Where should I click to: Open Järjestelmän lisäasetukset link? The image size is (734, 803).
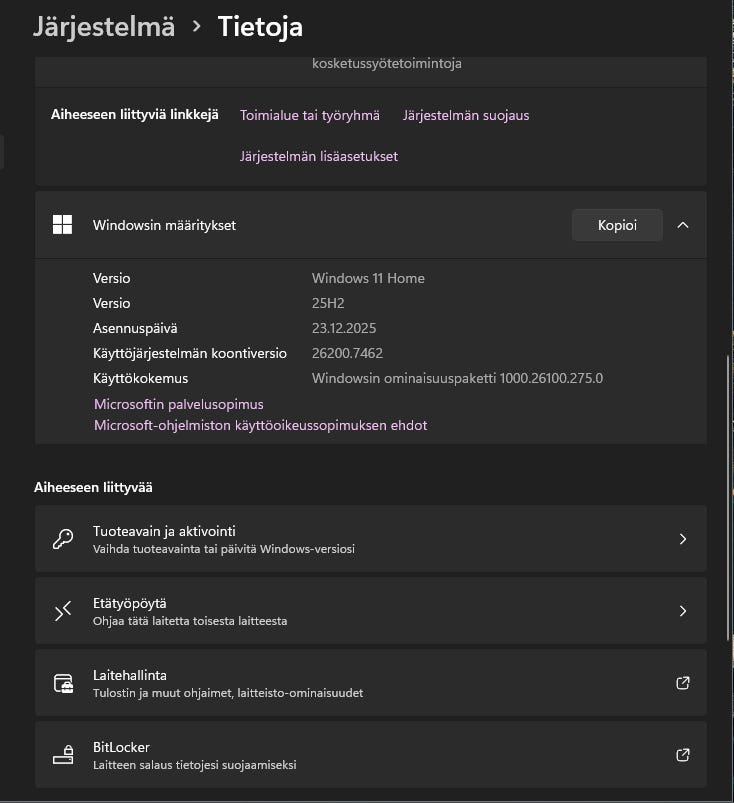[319, 156]
